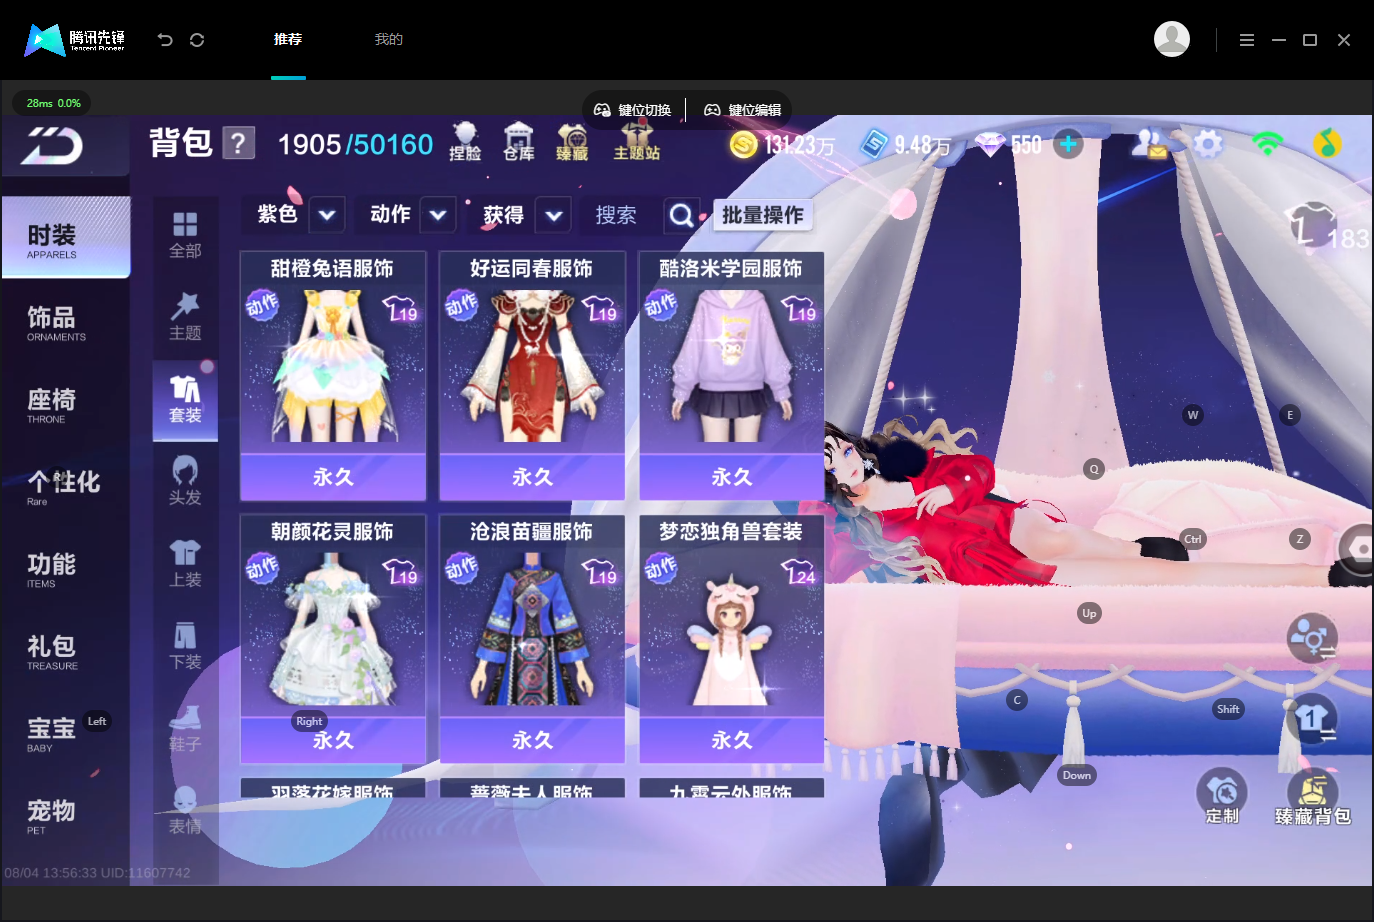Click the 腾讯先锋 logo
This screenshot has height=922, width=1374.
(75, 40)
